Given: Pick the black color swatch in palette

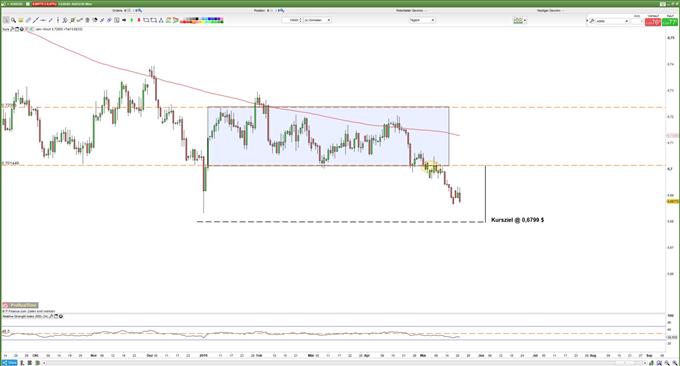Looking at the screenshot, I should tap(197, 19).
